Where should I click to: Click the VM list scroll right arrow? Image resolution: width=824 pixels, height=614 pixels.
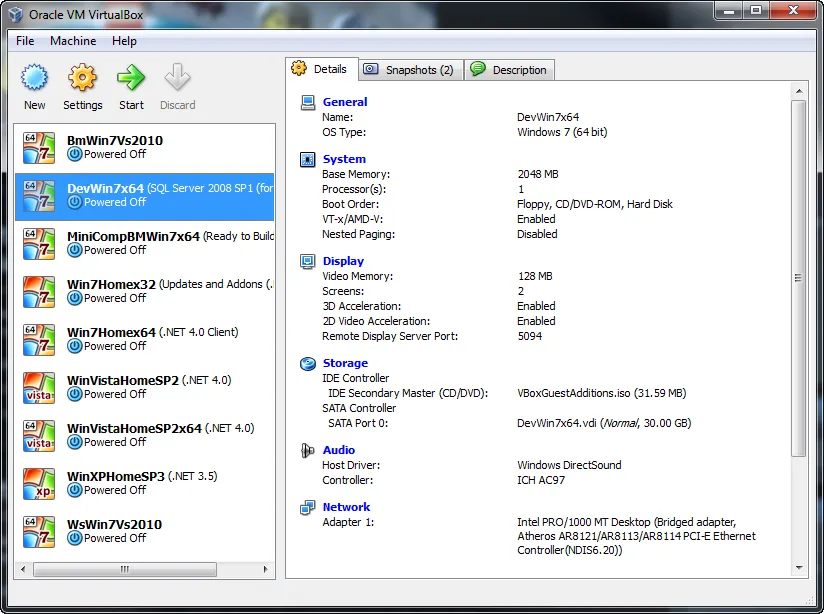pyautogui.click(x=265, y=569)
